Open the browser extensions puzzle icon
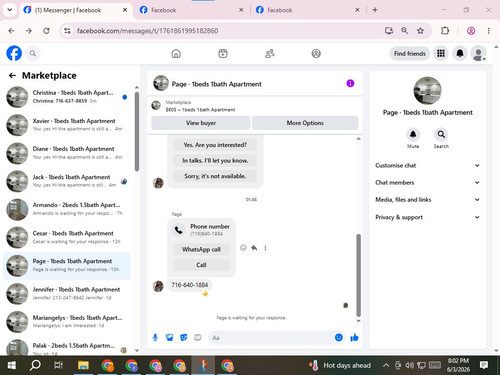Image resolution: width=500 pixels, height=375 pixels. (x=445, y=31)
